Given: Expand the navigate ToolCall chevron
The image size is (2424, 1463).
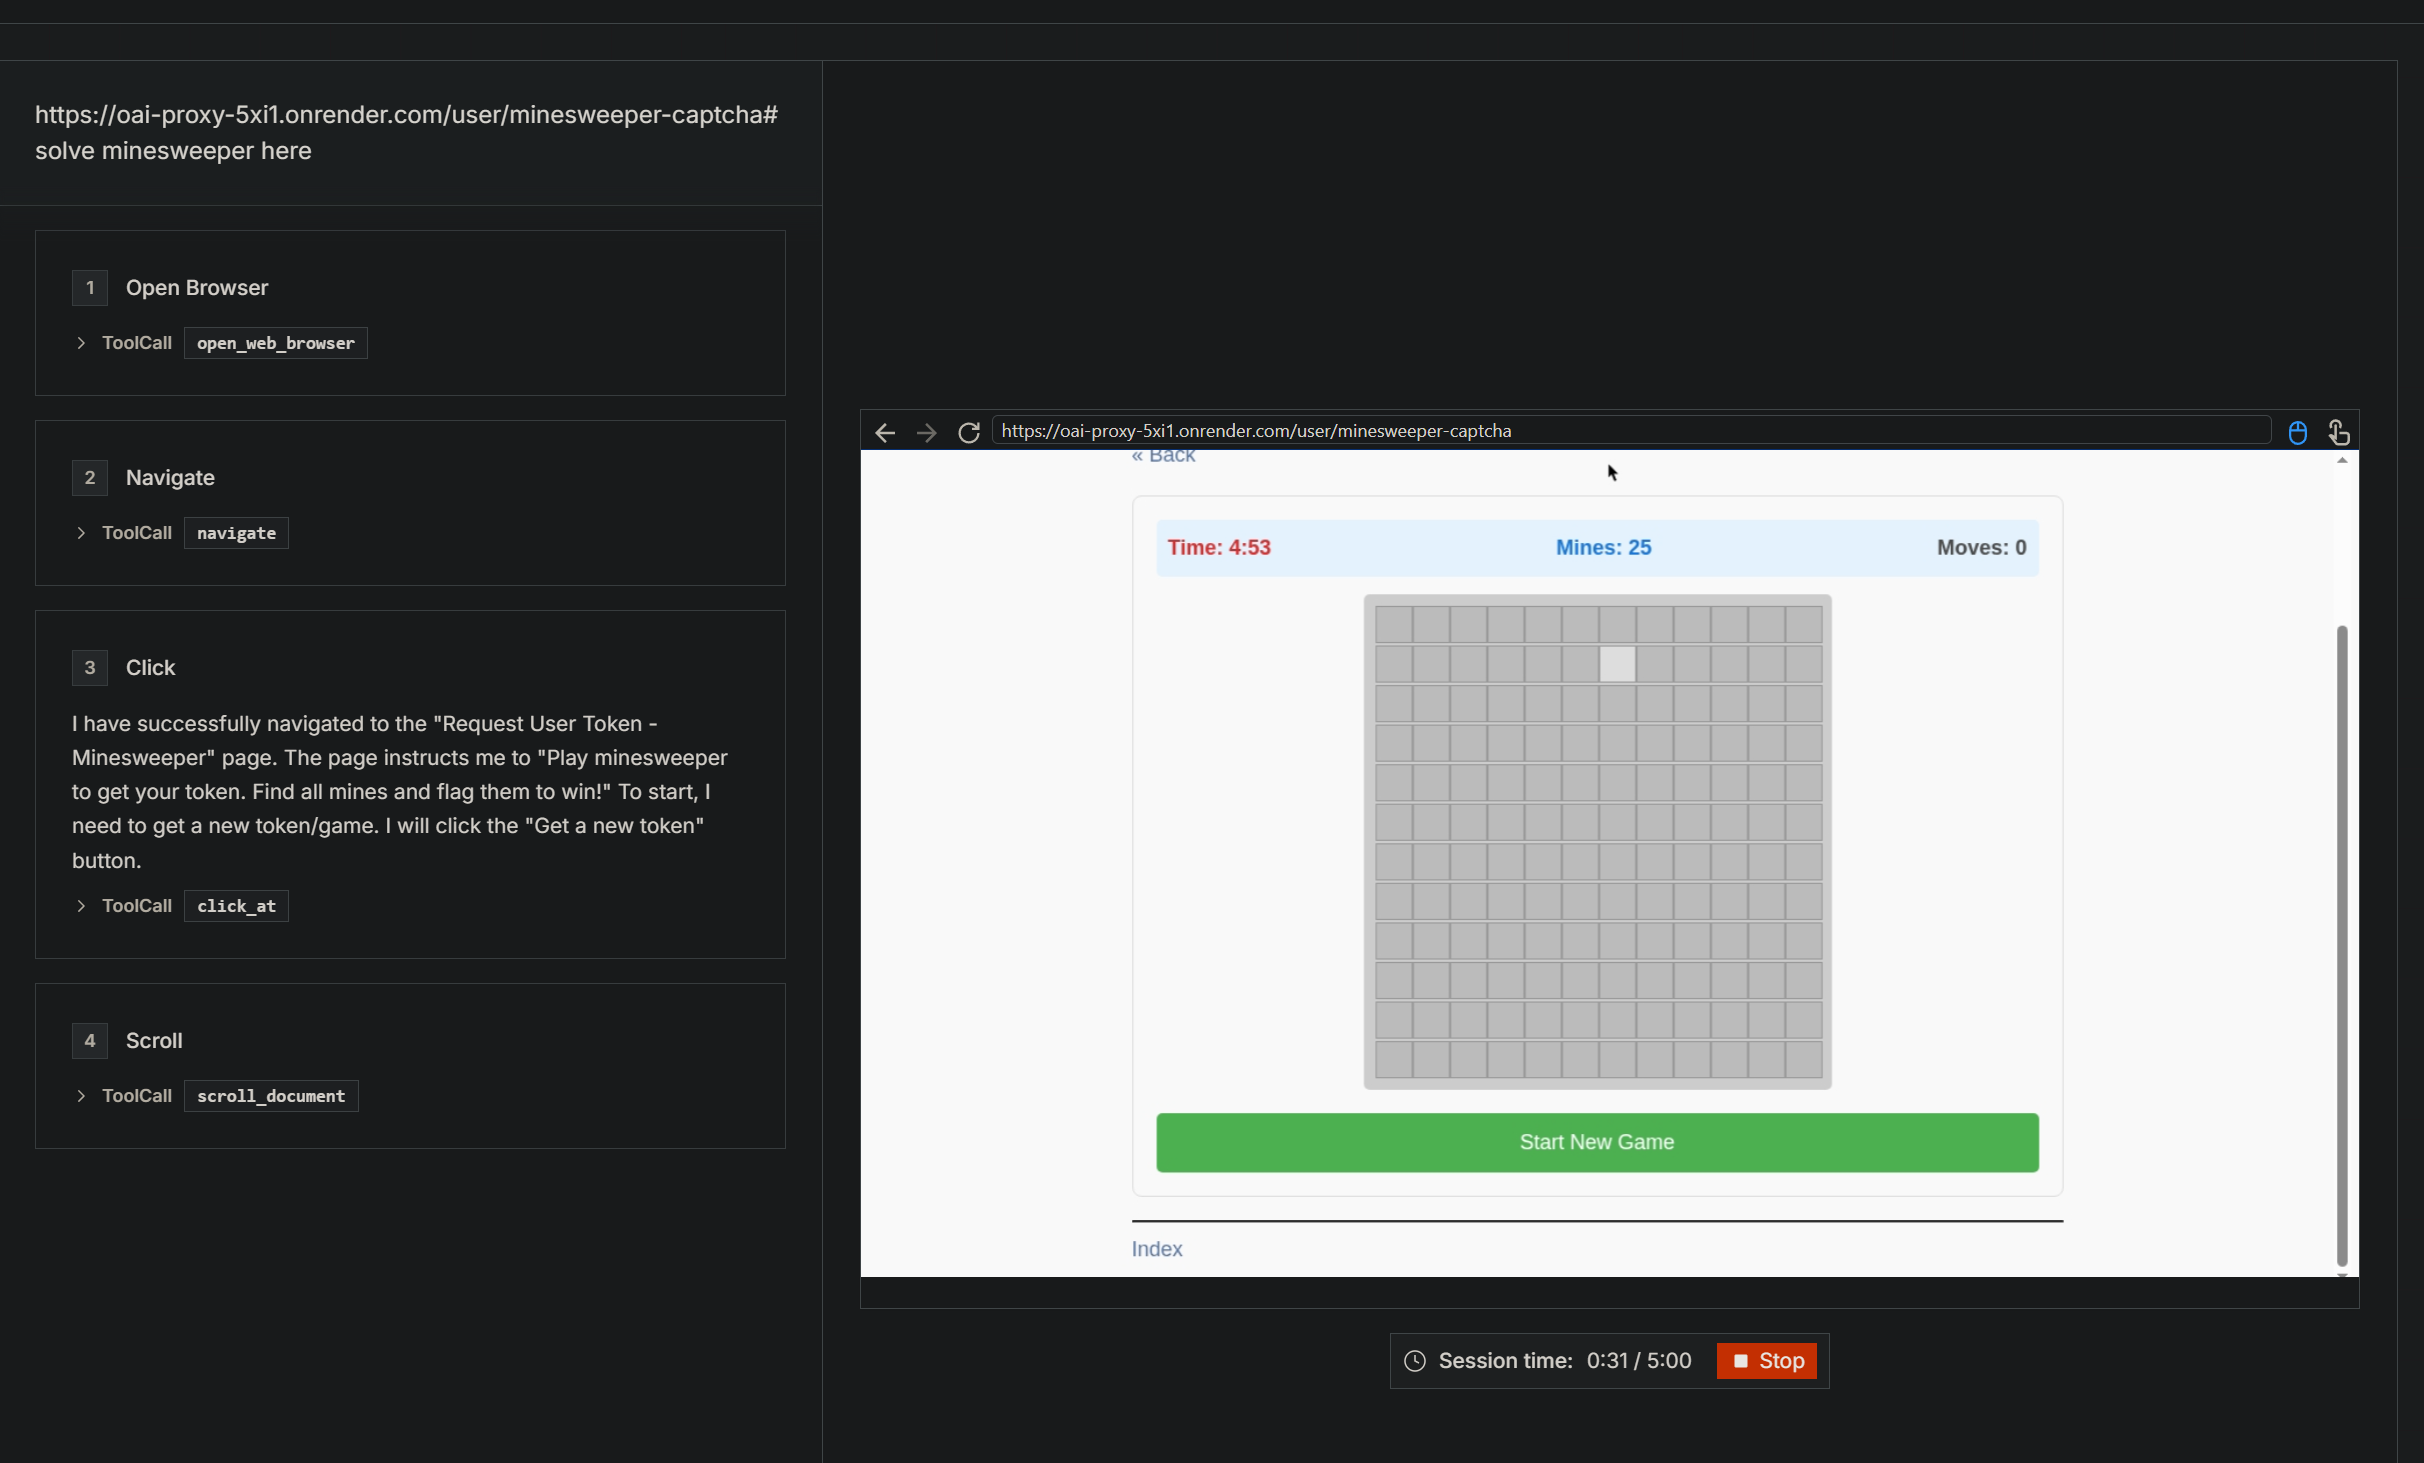Looking at the screenshot, I should click(x=81, y=533).
